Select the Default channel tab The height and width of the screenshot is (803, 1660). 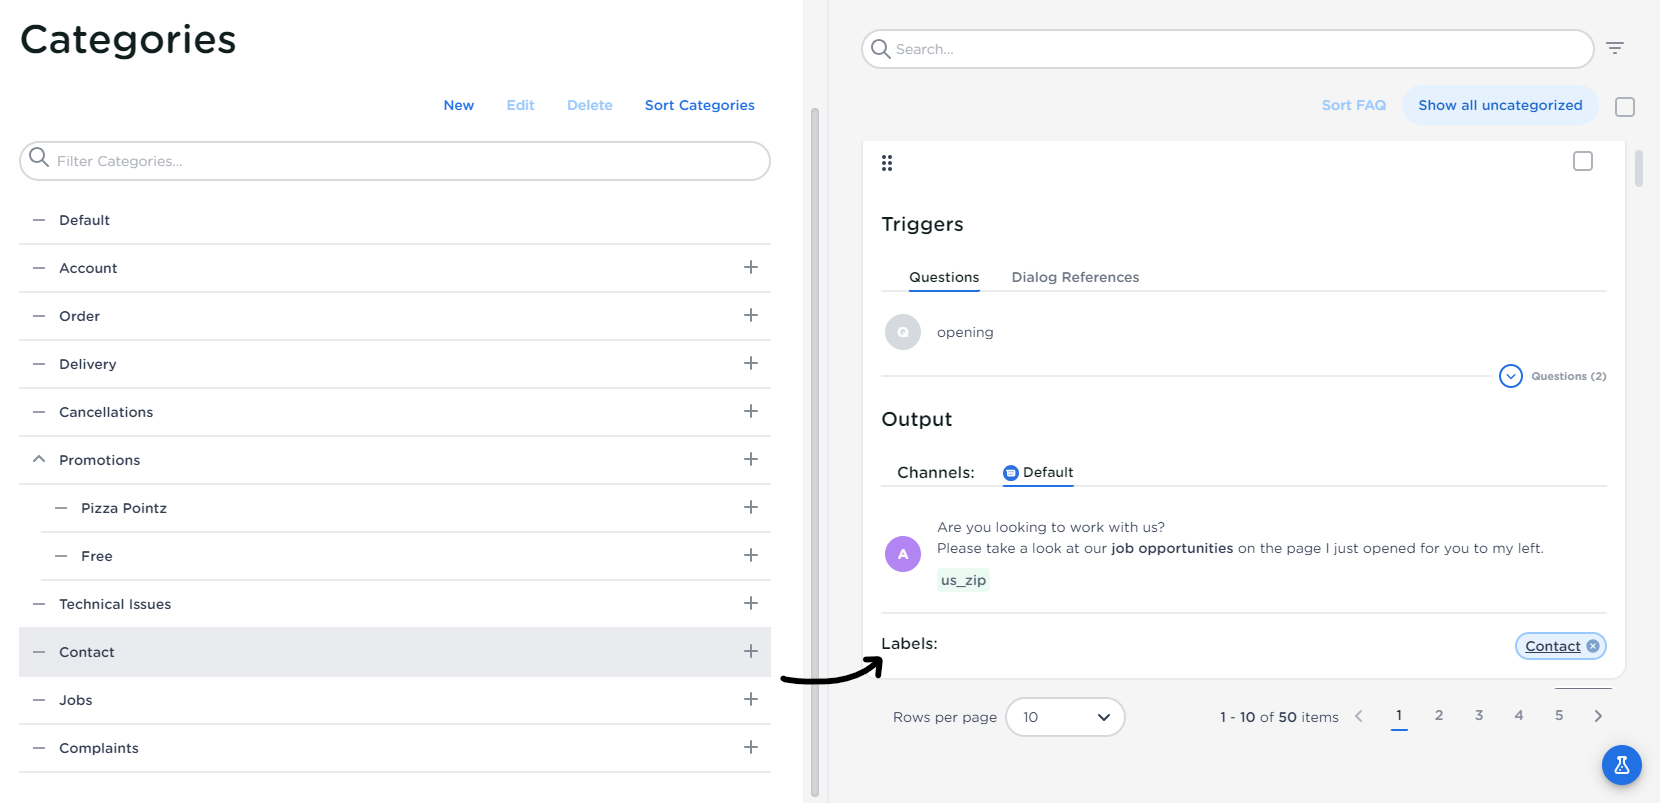point(1038,472)
